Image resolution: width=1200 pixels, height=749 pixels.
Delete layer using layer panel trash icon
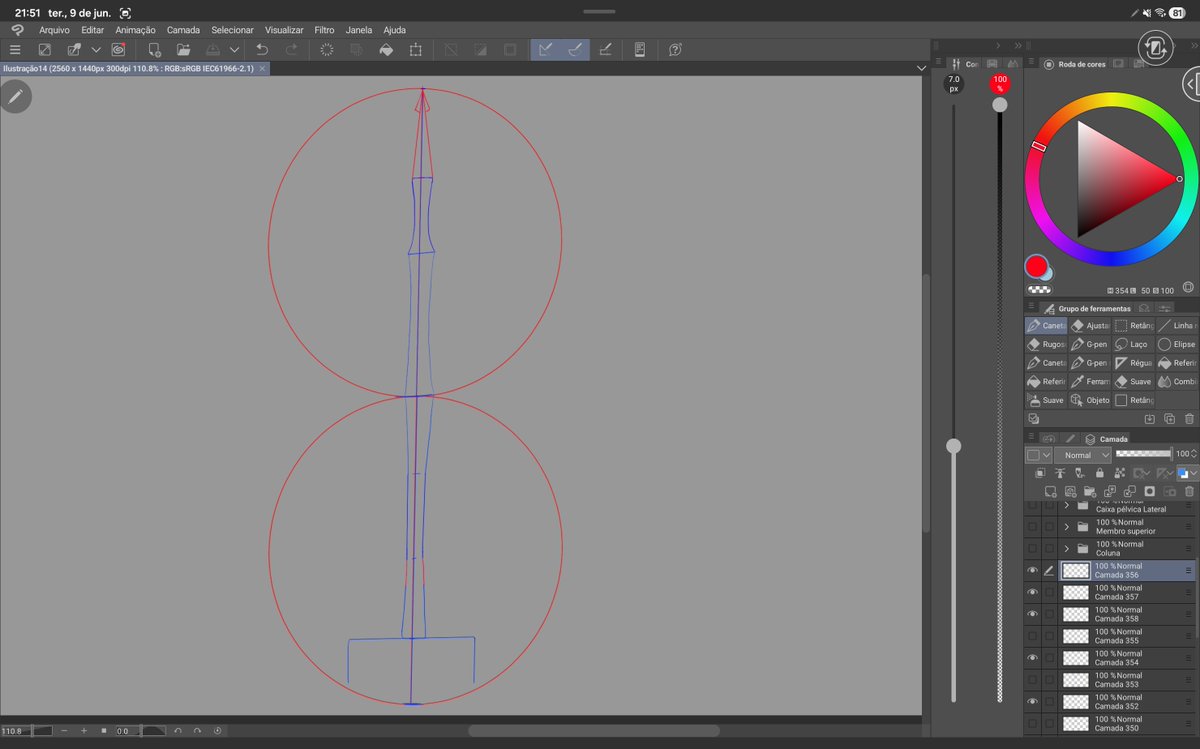click(1189, 492)
